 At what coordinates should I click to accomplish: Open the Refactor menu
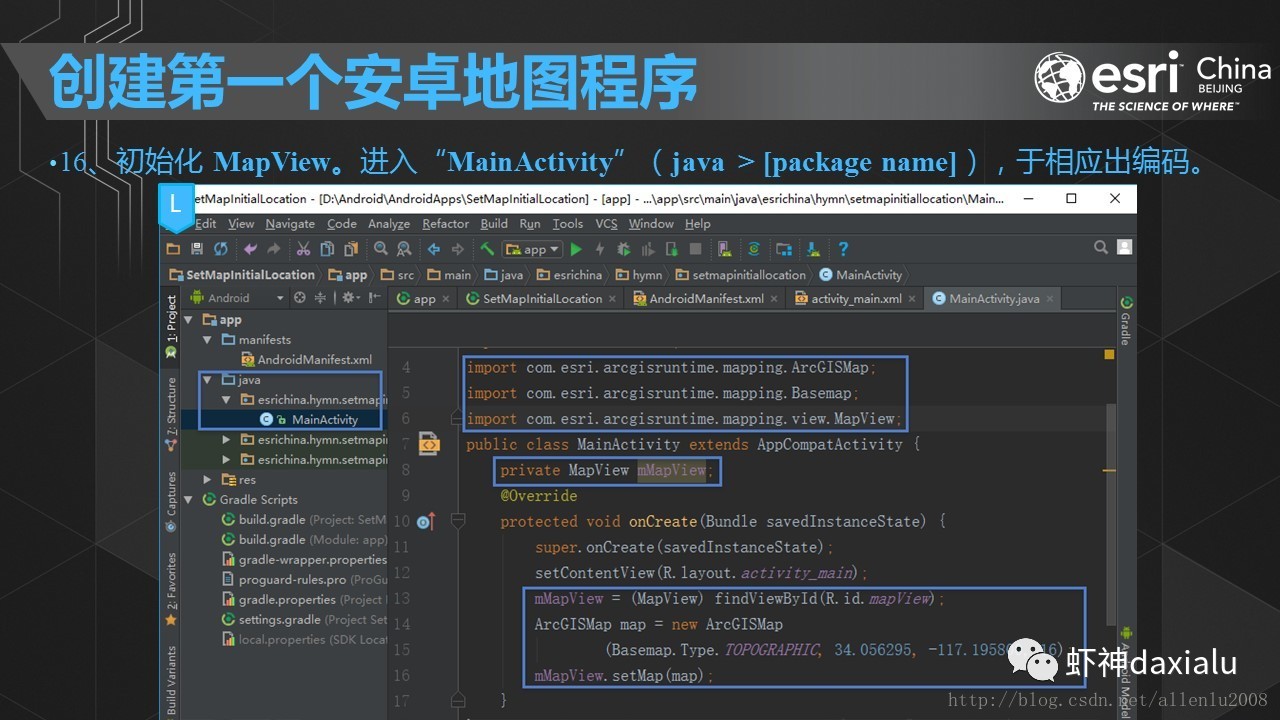[x=445, y=224]
